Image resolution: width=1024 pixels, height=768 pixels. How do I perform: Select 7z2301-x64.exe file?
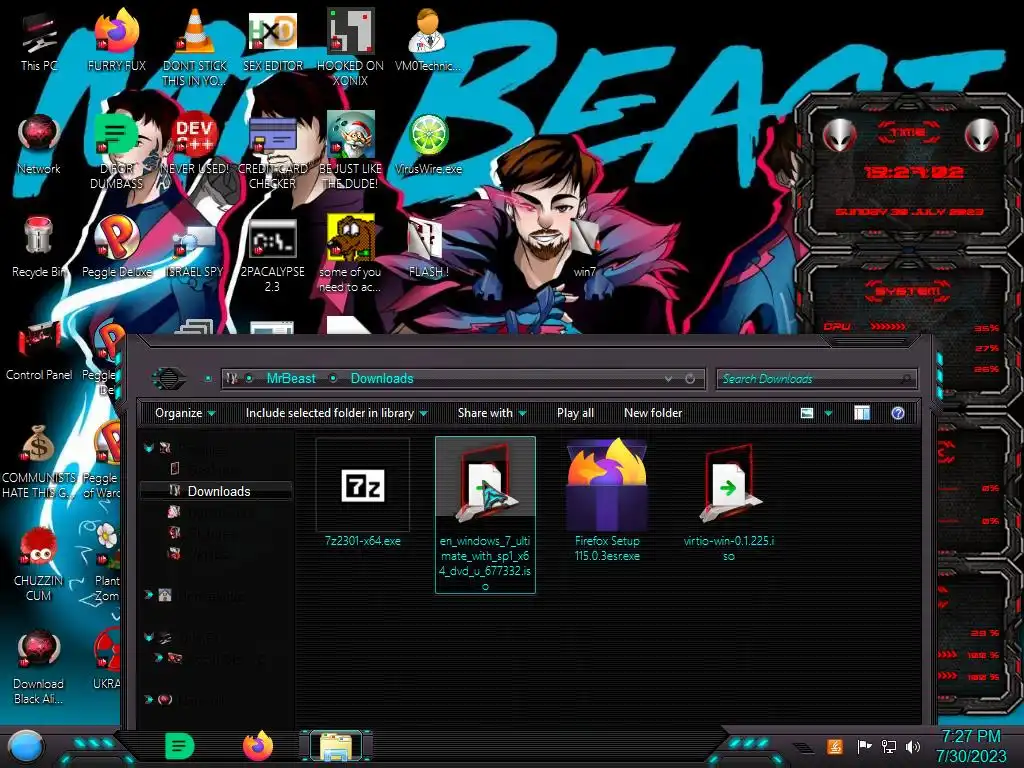pyautogui.click(x=362, y=494)
